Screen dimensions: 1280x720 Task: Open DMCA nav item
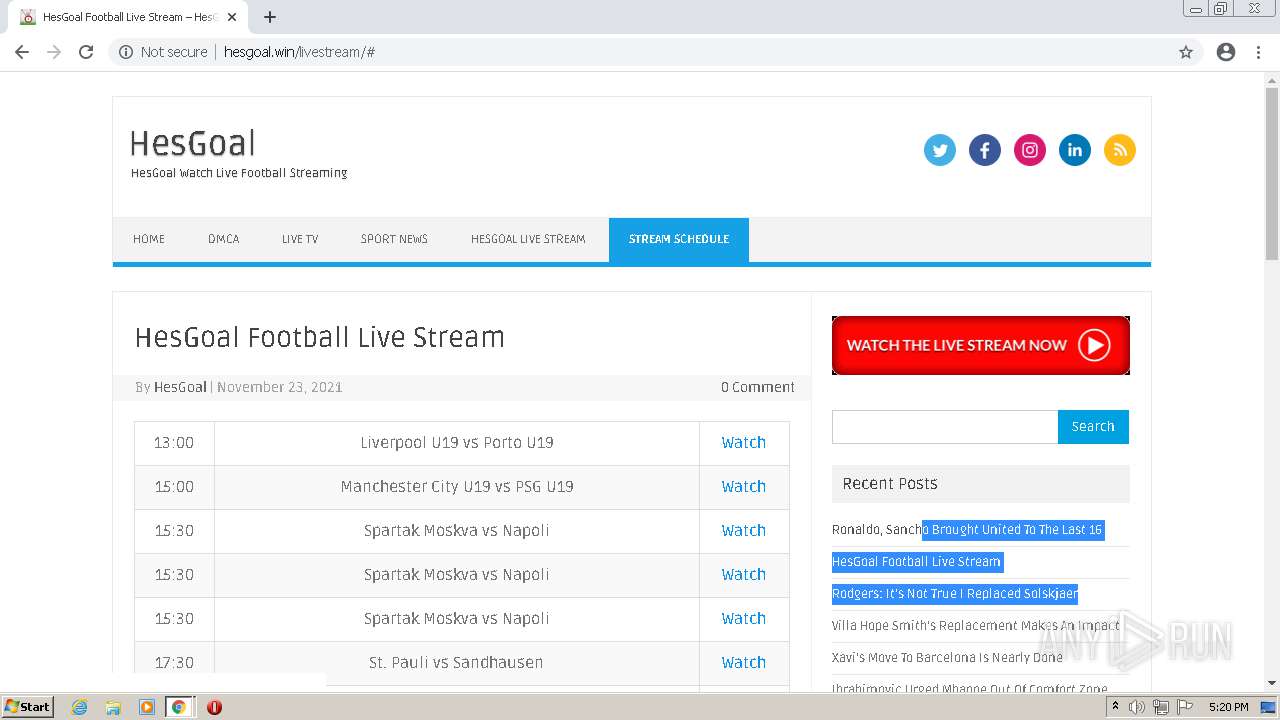pos(223,239)
